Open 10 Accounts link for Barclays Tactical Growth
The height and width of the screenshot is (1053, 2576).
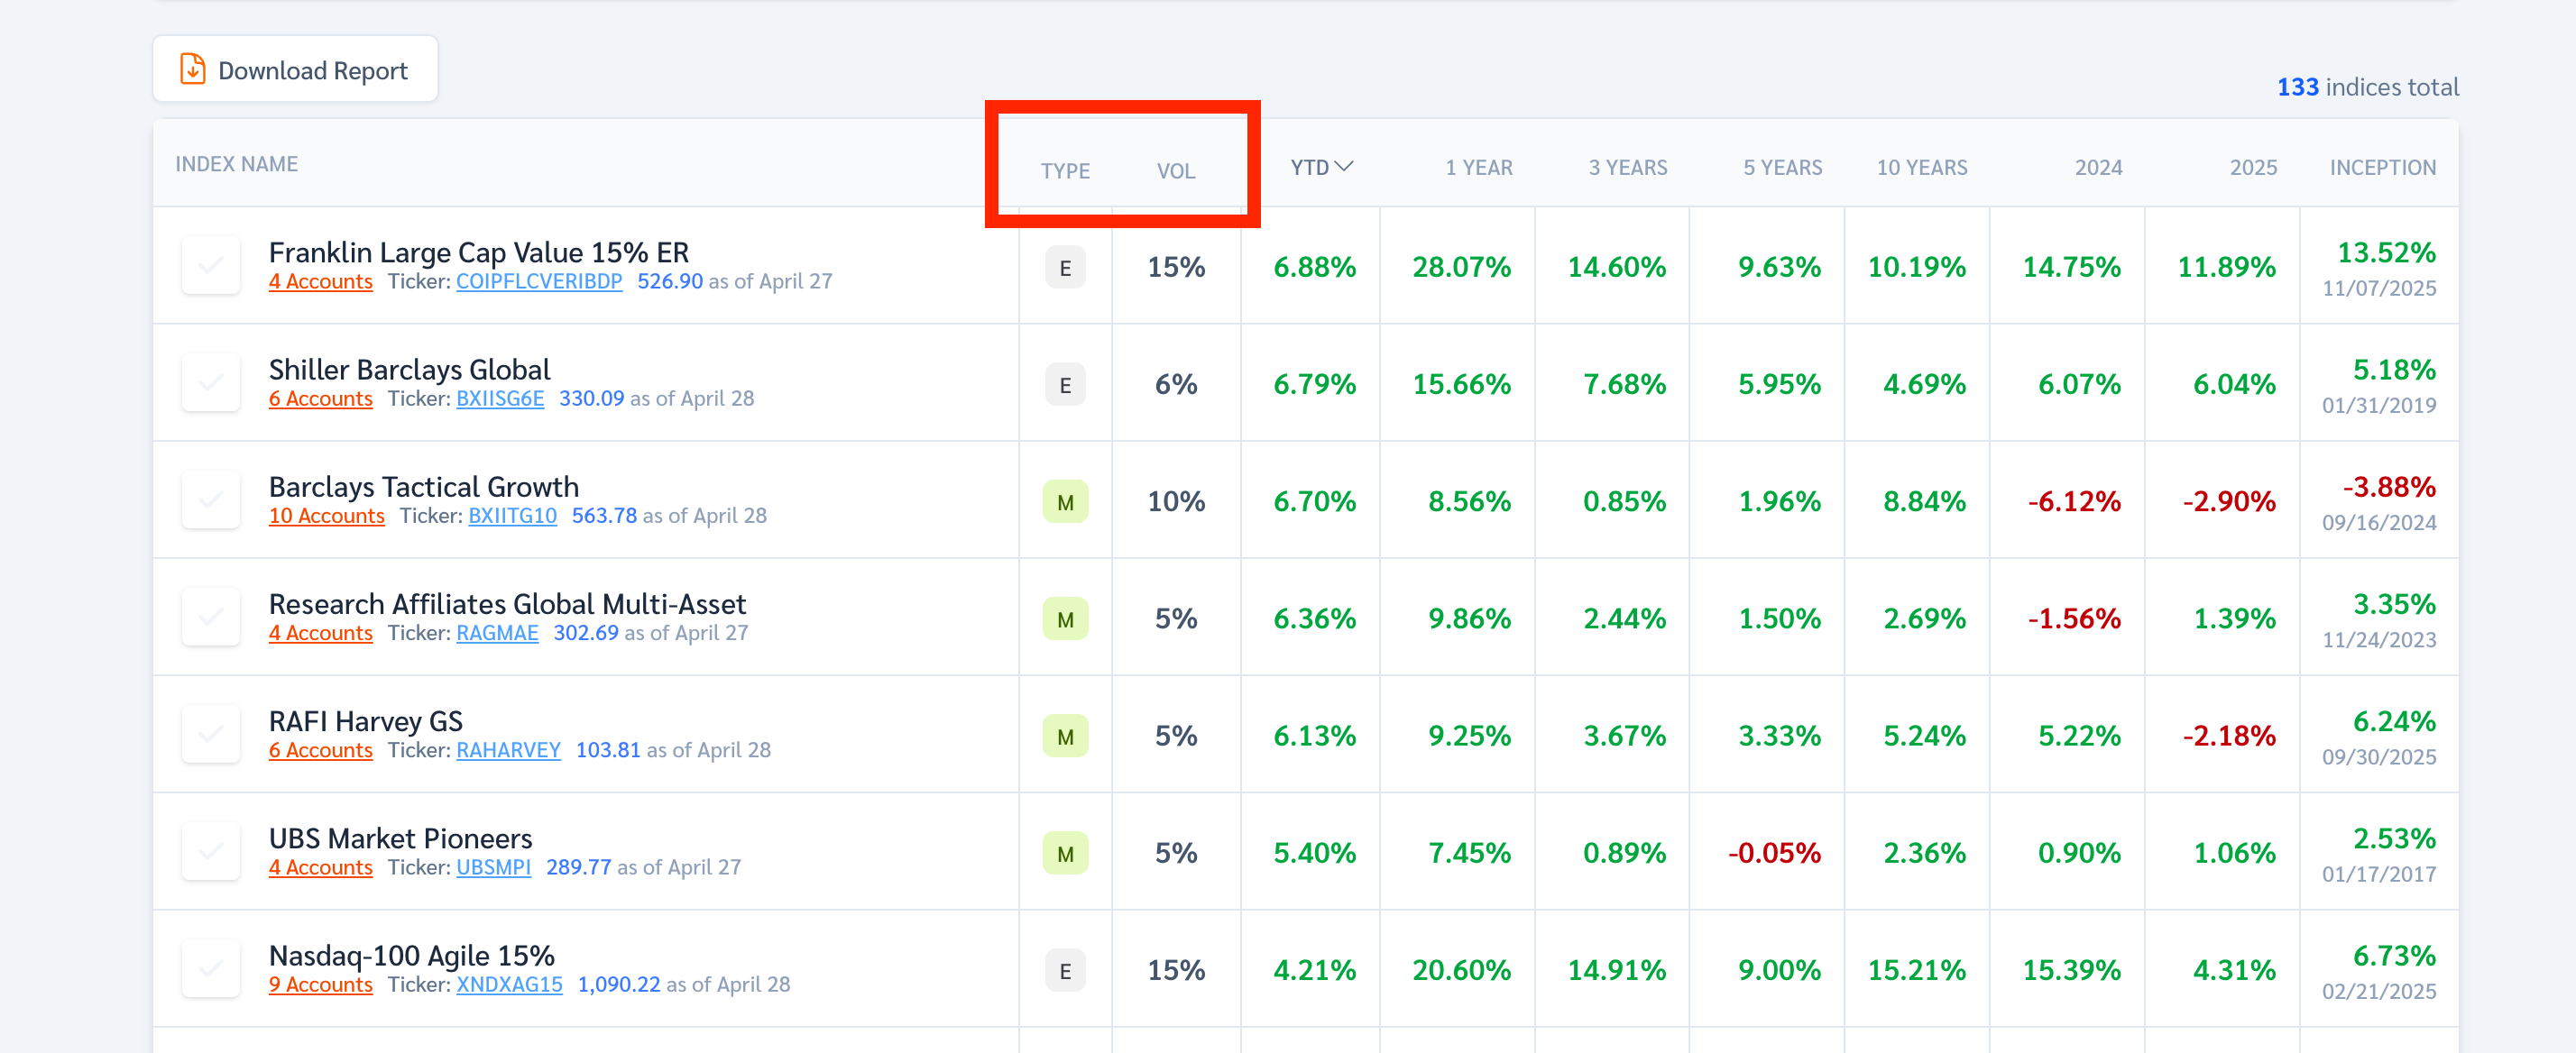pos(326,515)
